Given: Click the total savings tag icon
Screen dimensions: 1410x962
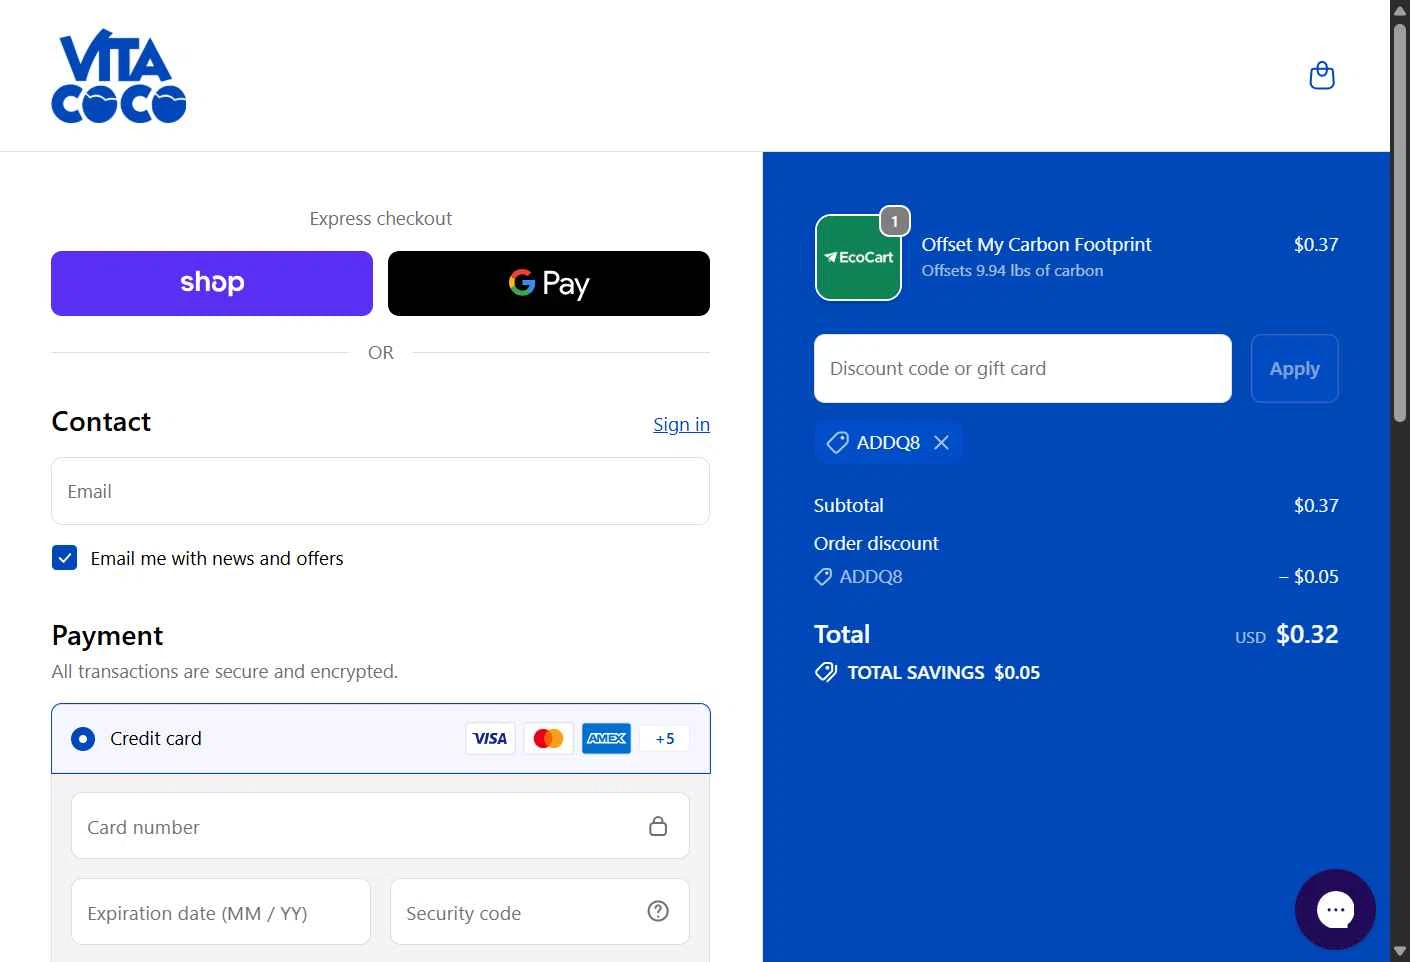Looking at the screenshot, I should click(825, 672).
